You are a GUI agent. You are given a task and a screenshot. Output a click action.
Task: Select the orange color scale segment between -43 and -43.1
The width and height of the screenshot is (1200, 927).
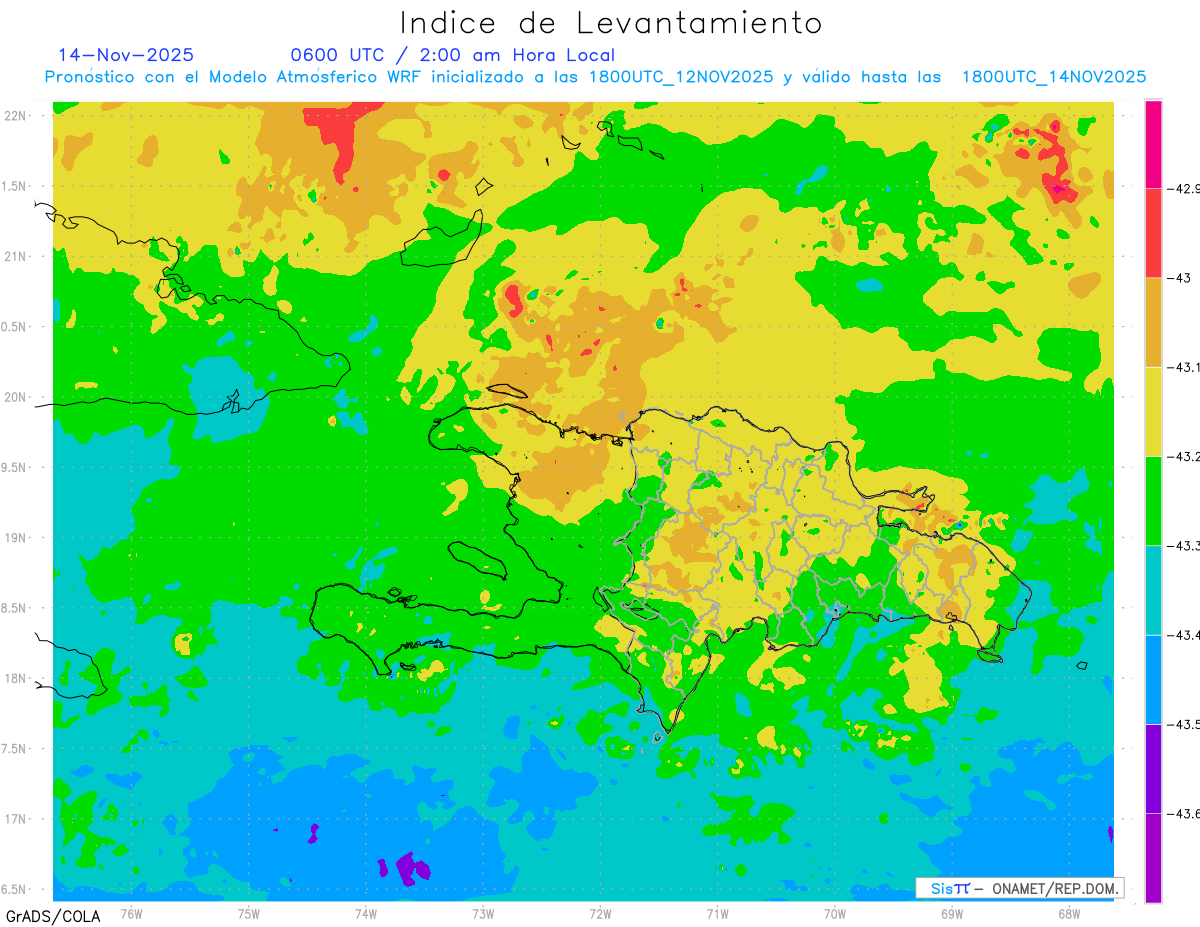point(1153,322)
